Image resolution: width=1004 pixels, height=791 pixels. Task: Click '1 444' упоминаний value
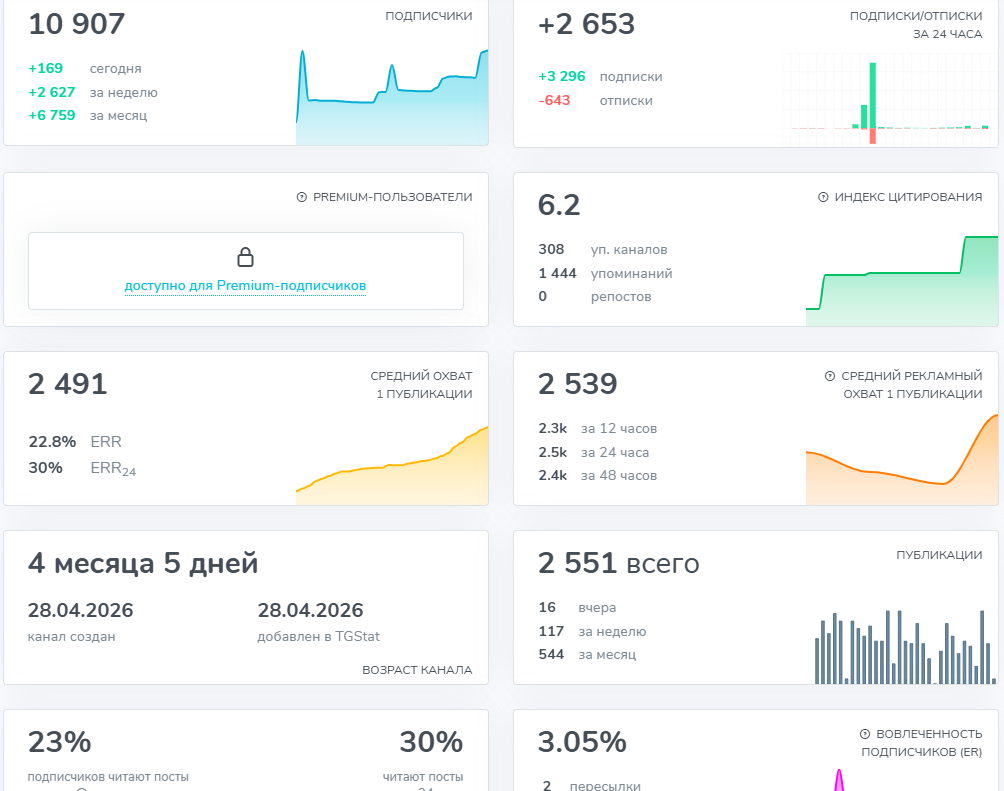click(x=557, y=273)
